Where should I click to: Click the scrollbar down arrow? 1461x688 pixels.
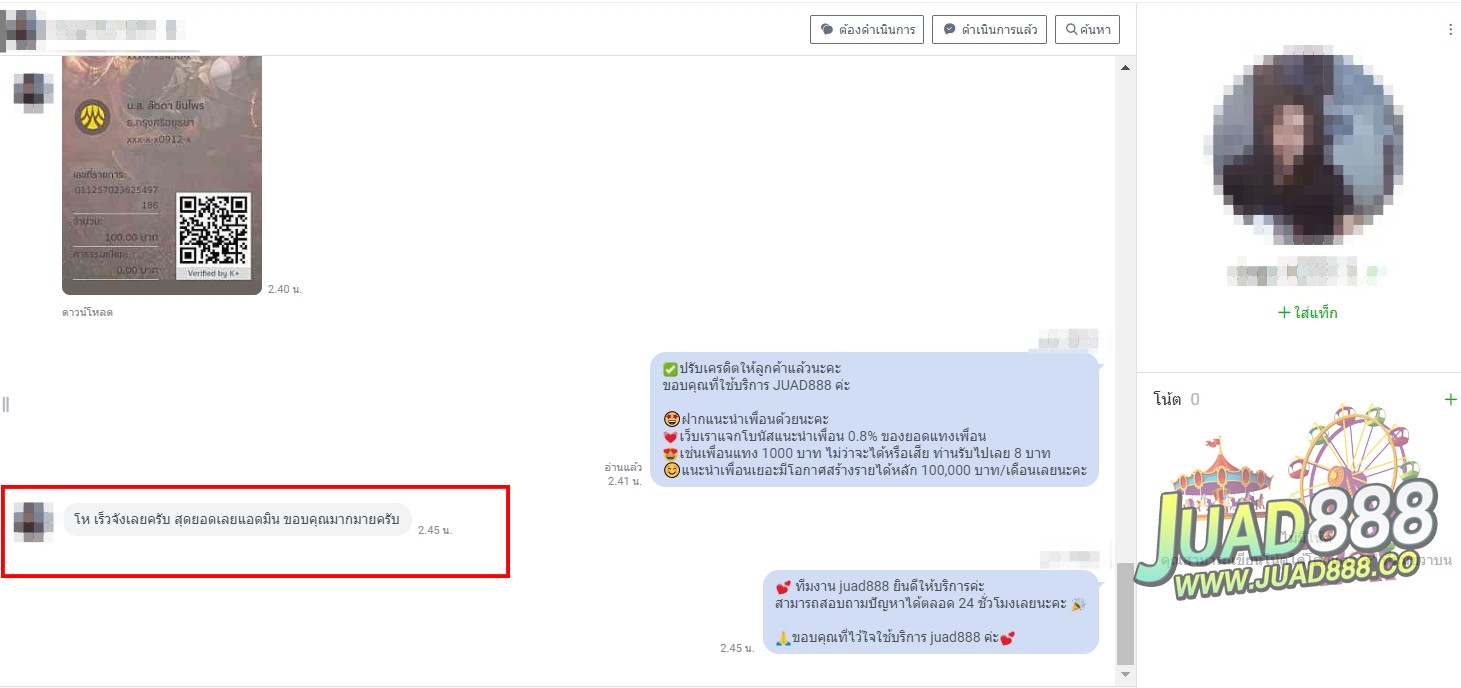[x=1125, y=675]
